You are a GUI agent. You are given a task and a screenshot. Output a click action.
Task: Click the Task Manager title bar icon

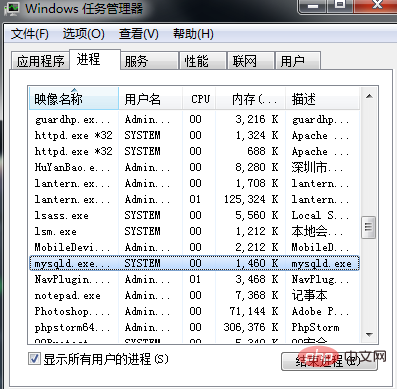12,8
